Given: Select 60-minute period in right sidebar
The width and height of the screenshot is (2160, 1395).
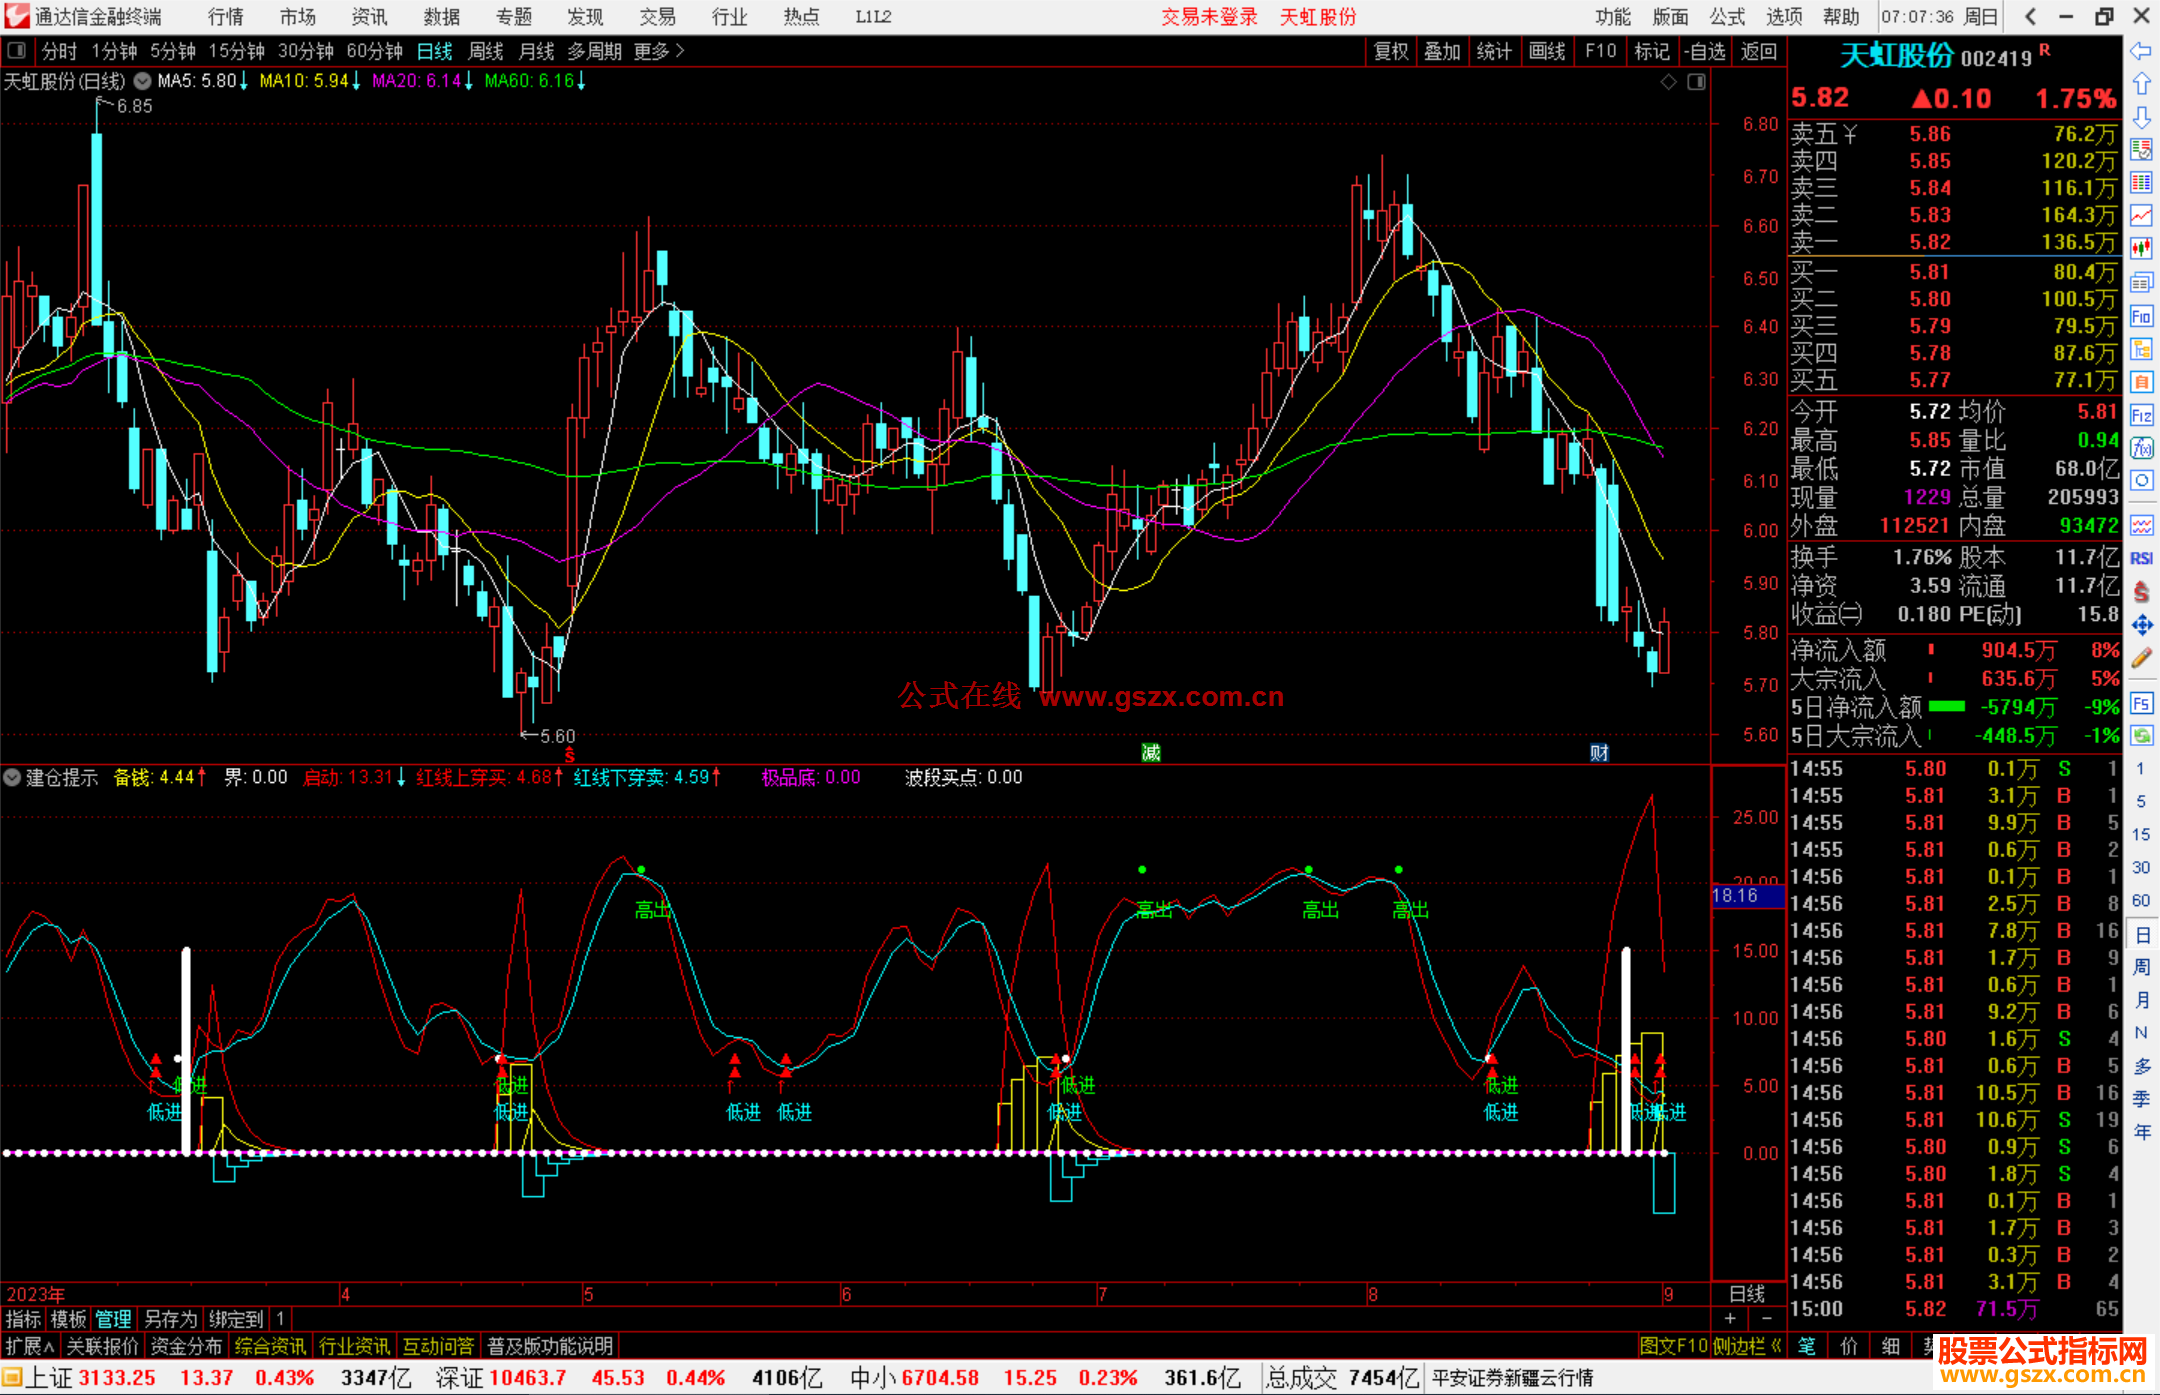Looking at the screenshot, I should [x=2140, y=900].
